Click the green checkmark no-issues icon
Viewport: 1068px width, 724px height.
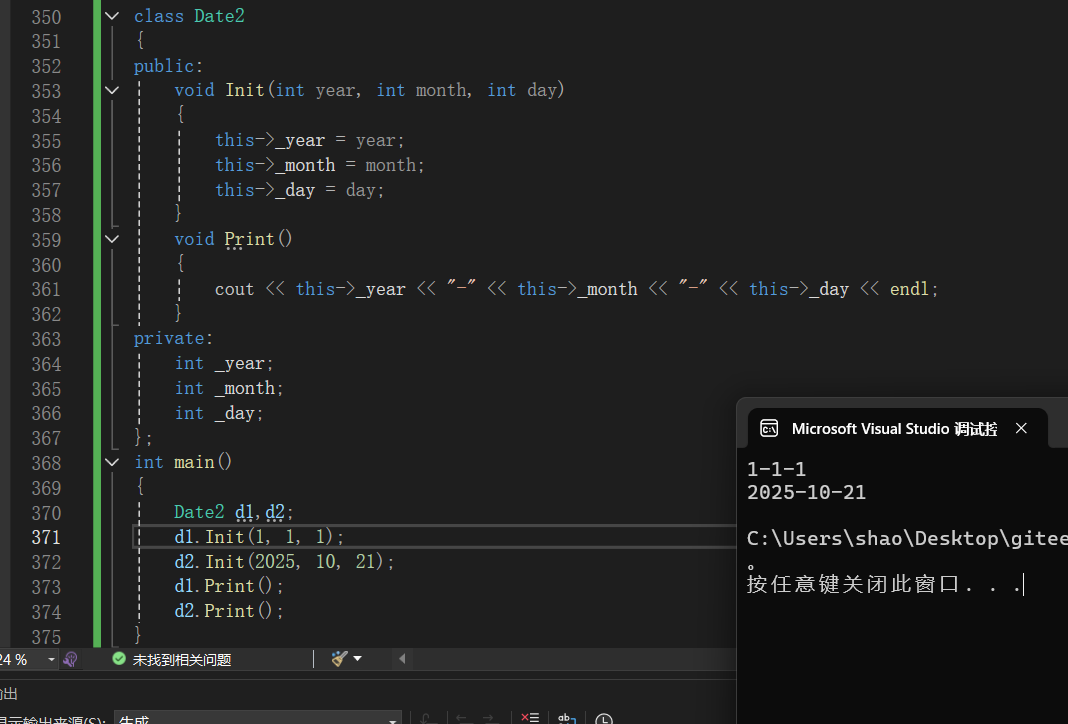(119, 659)
